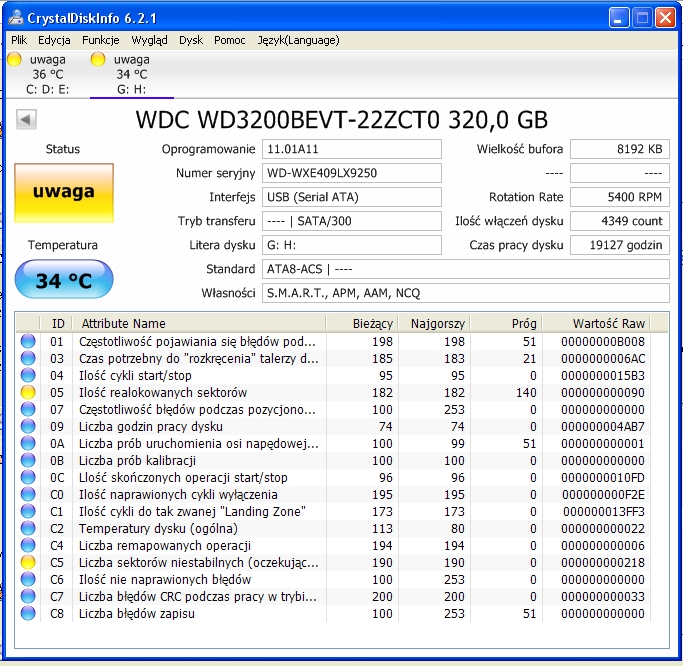
Task: Click the Własności field S.M.A.R.T., APM, AAM, NCQ
Action: (x=466, y=293)
